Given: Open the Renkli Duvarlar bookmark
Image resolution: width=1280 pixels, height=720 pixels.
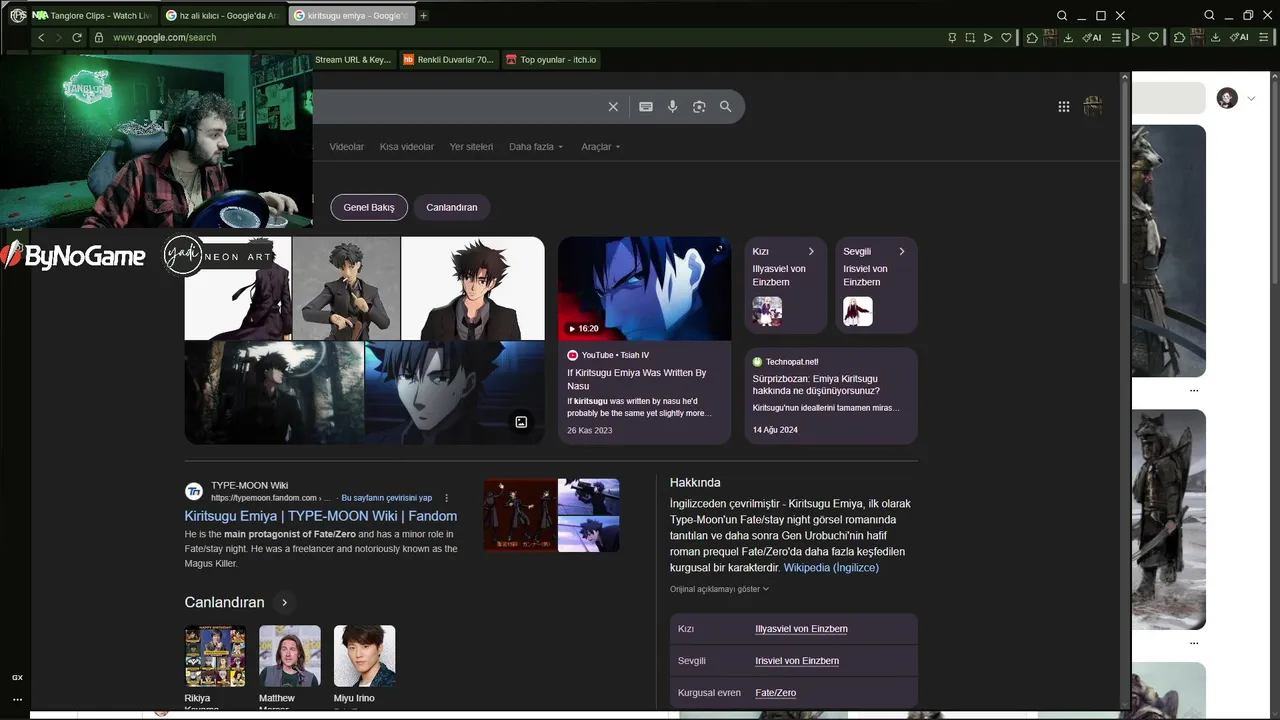Looking at the screenshot, I should pyautogui.click(x=448, y=60).
